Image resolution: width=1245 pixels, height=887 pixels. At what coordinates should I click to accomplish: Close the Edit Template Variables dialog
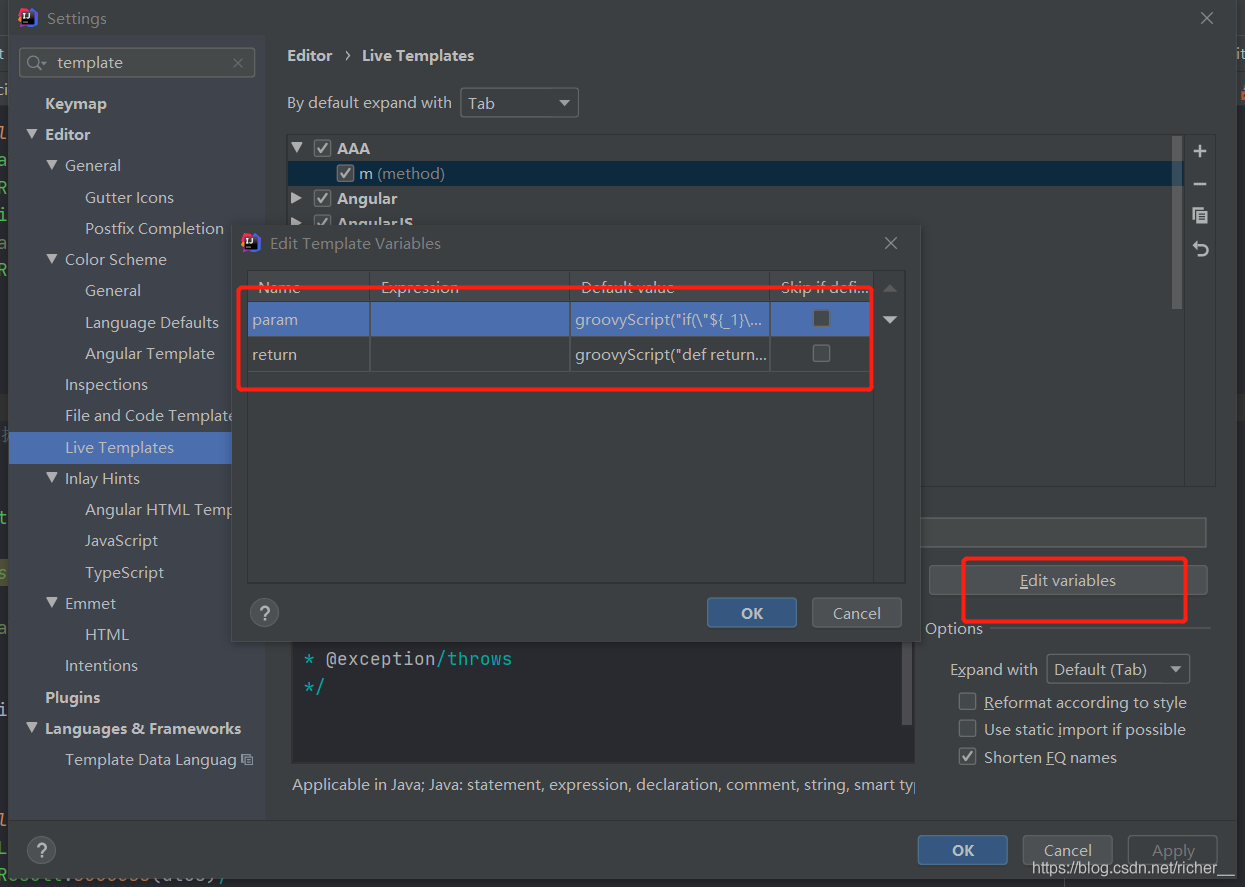(x=891, y=243)
